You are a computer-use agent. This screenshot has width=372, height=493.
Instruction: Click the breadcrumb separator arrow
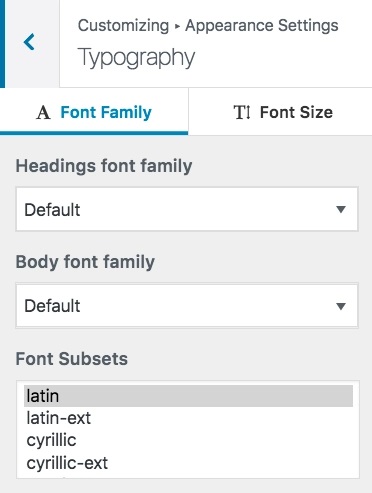pos(177,26)
